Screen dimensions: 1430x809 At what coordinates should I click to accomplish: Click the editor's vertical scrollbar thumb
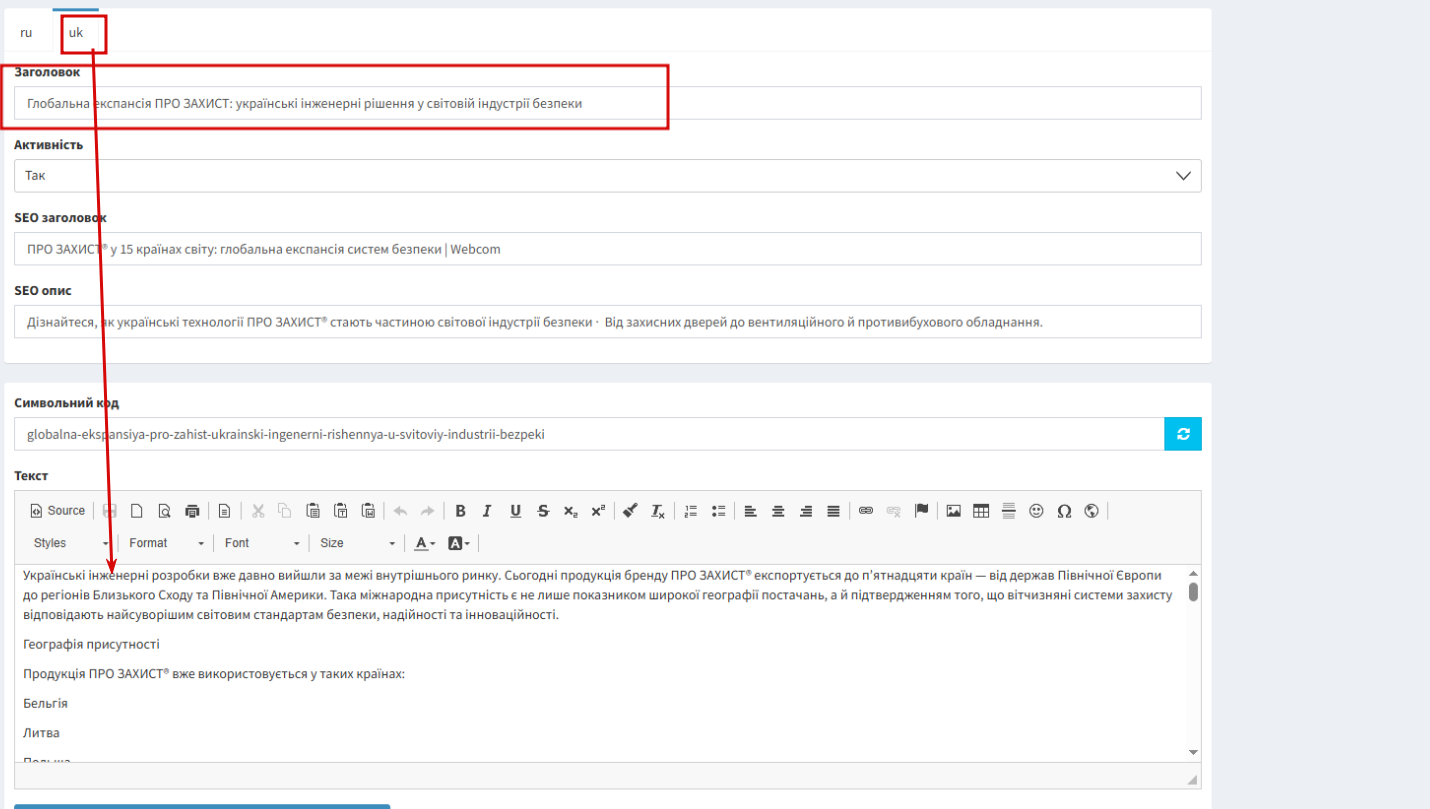tap(1193, 592)
